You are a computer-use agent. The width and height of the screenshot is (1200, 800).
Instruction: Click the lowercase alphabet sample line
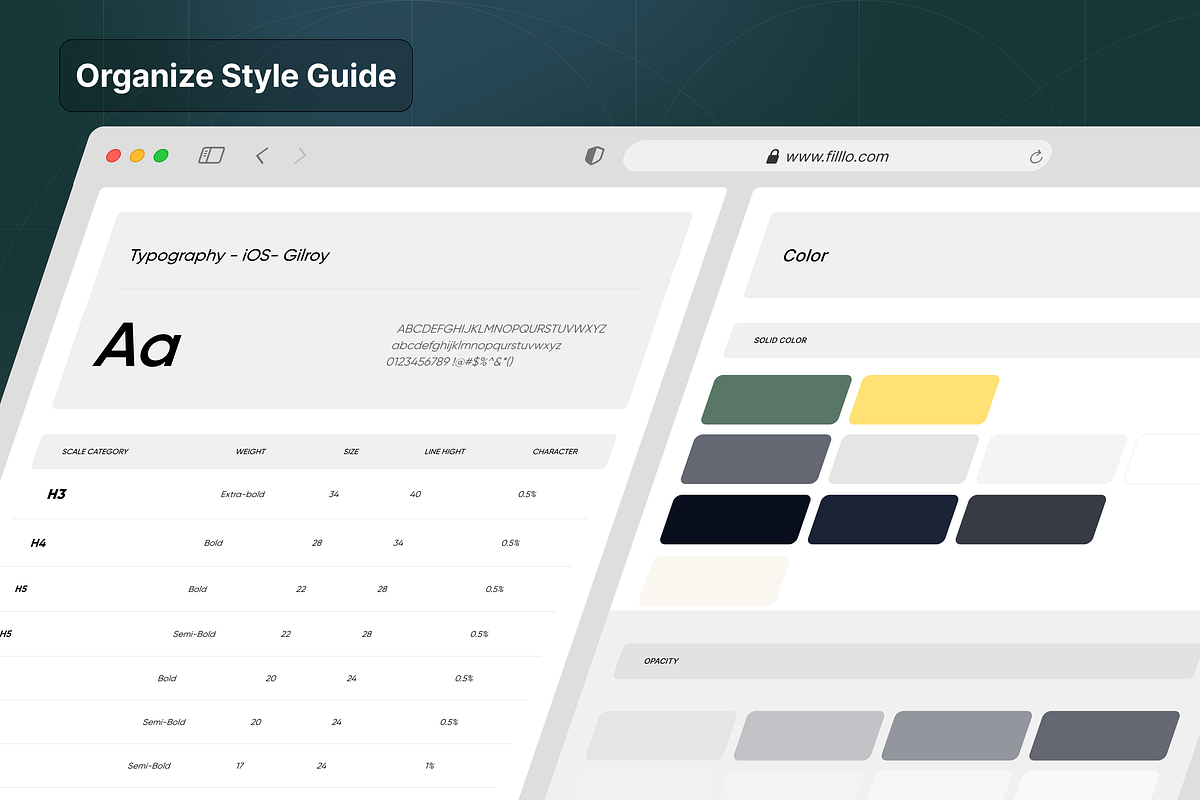[x=476, y=345]
